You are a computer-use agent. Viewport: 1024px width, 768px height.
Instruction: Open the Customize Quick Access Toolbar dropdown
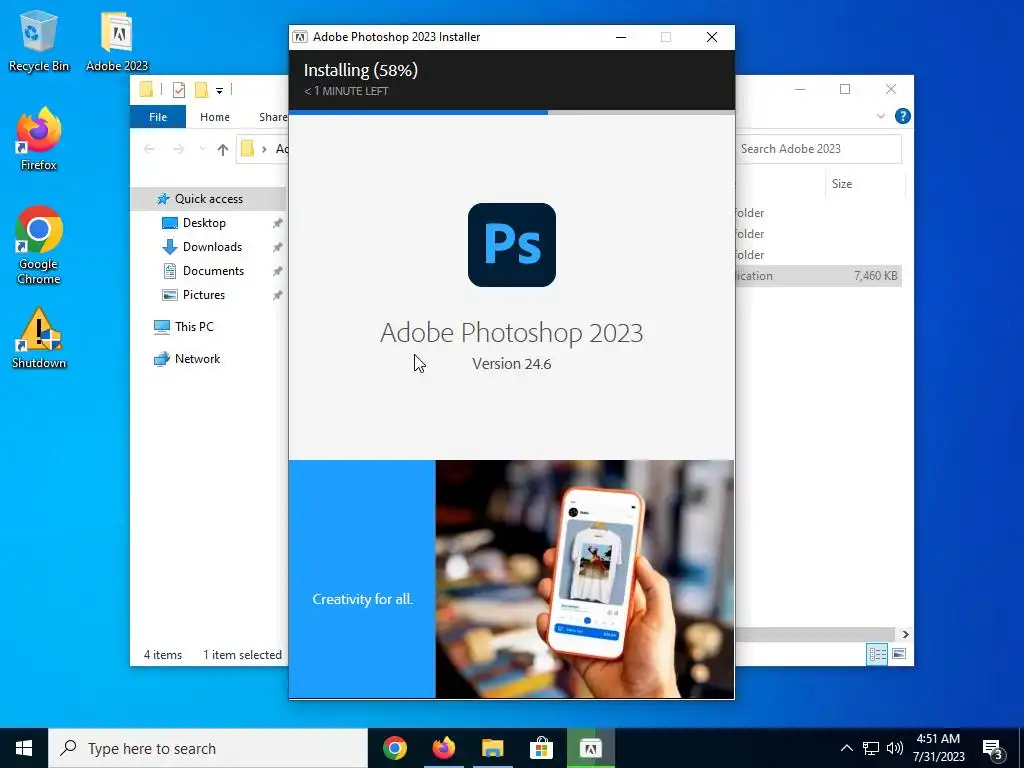click(x=219, y=90)
